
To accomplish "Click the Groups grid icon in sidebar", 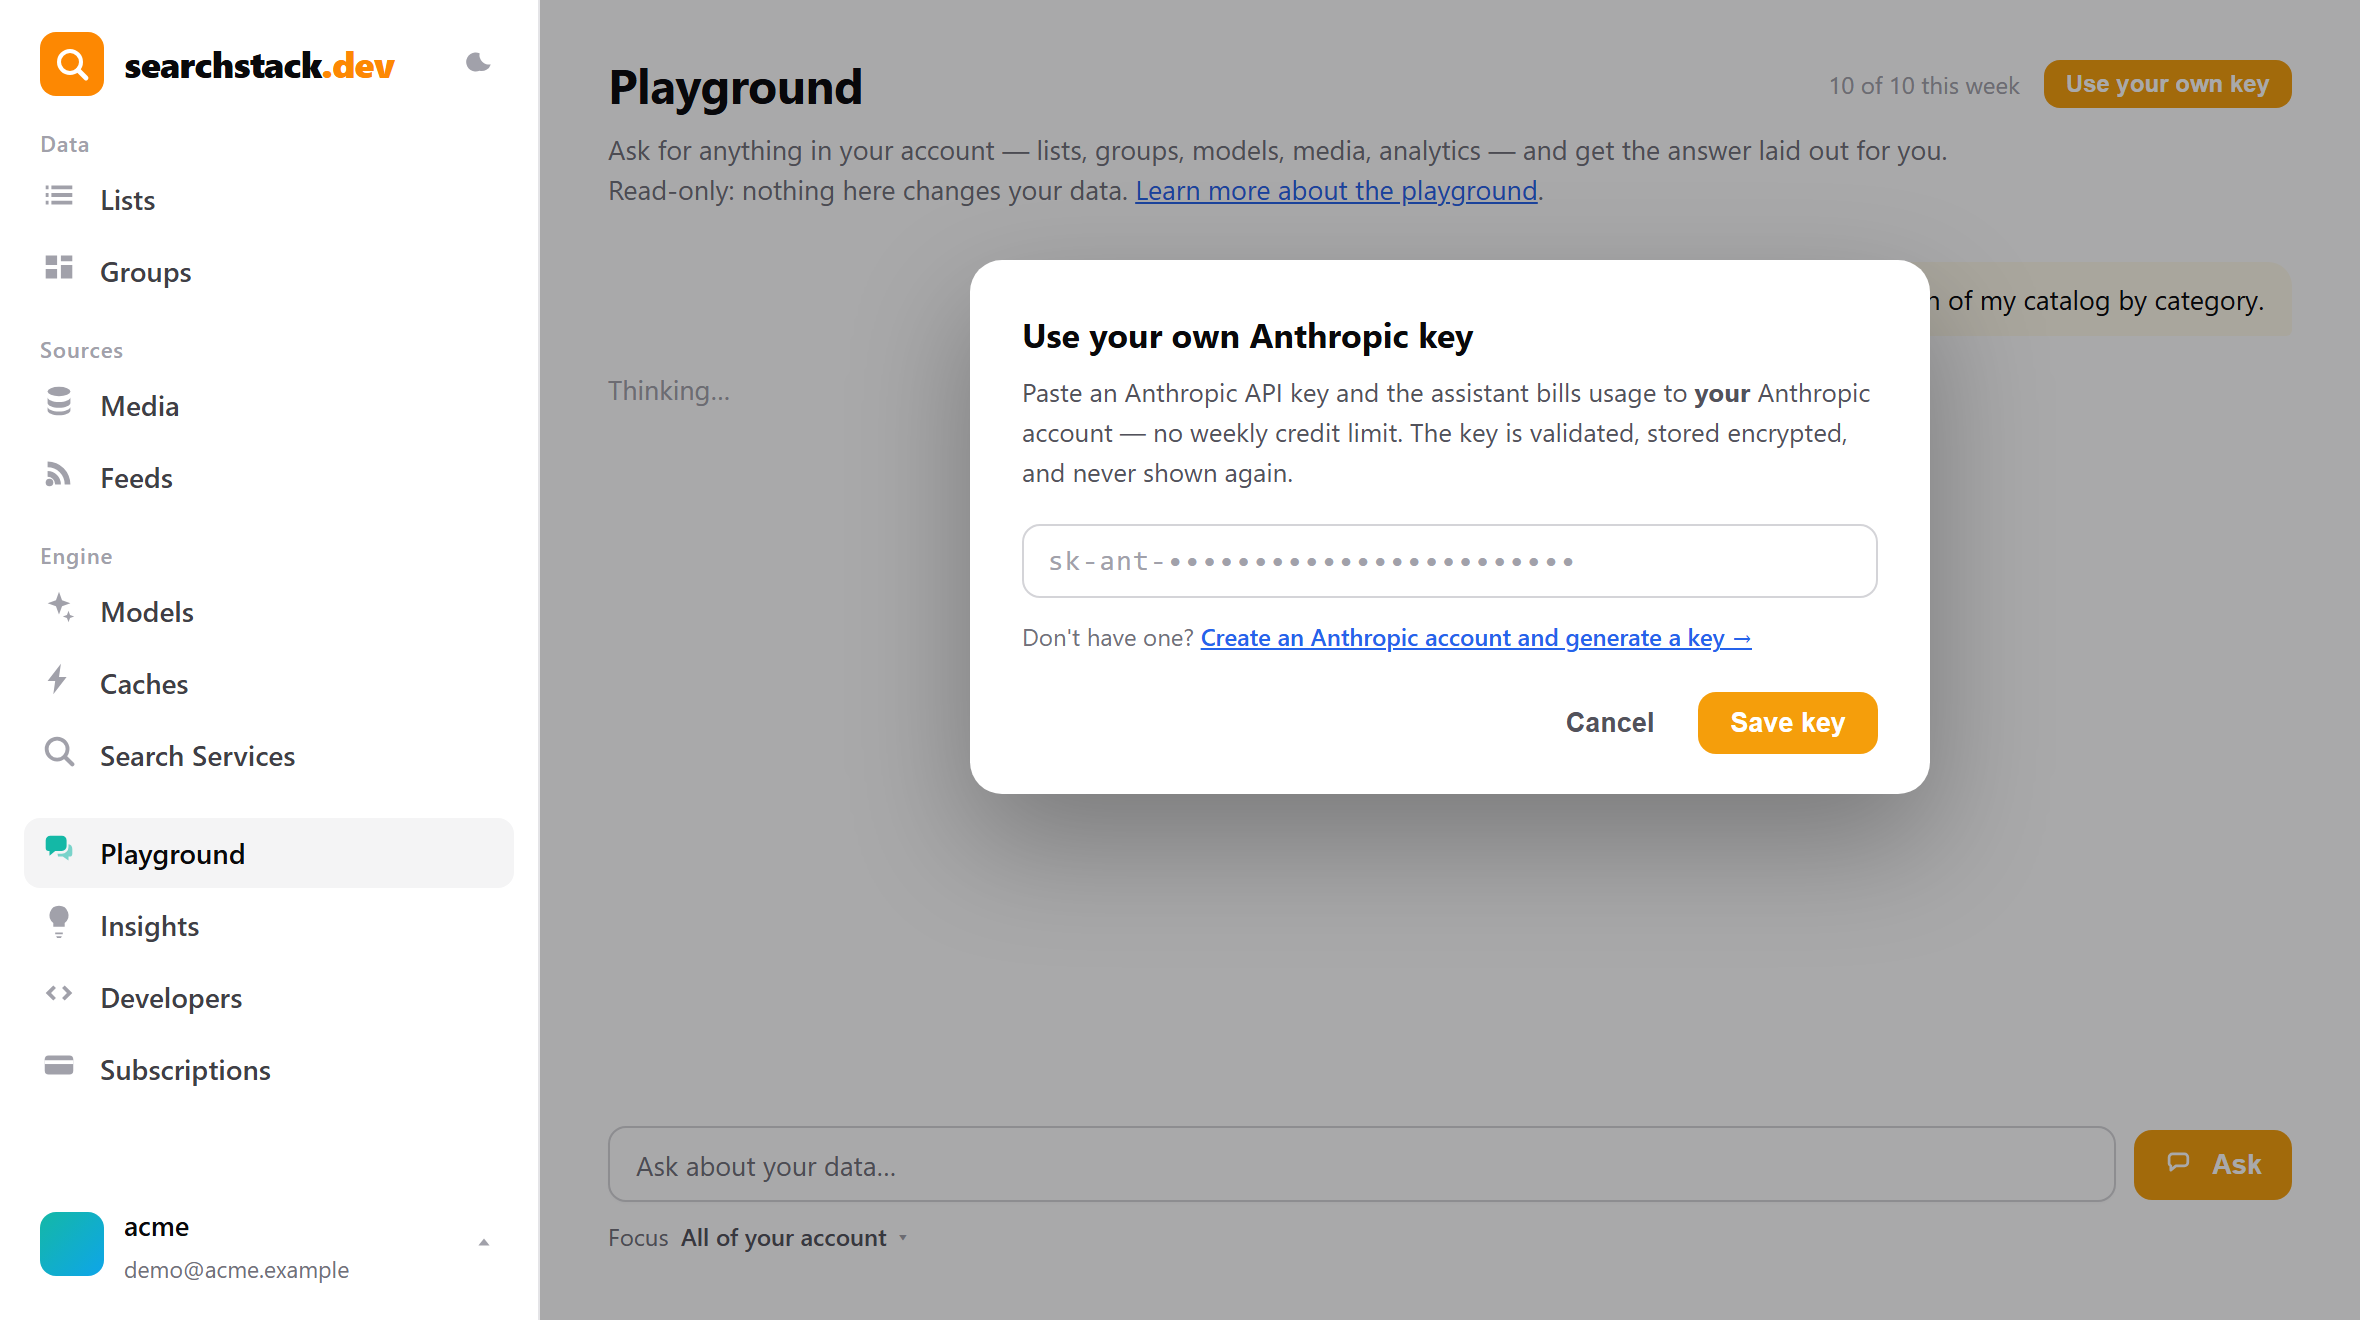I will click(x=59, y=268).
